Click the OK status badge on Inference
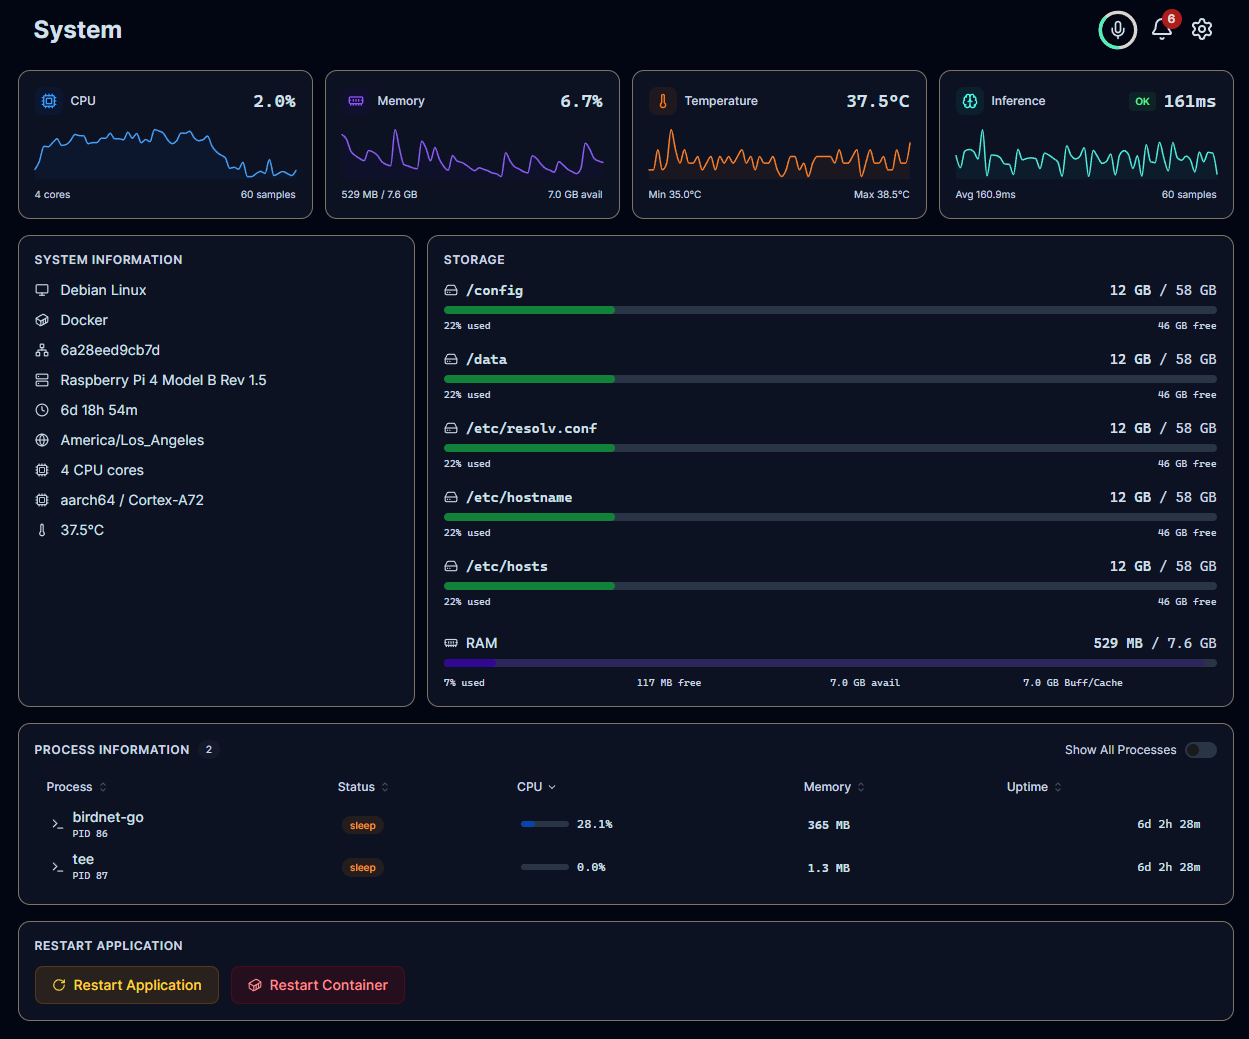1249x1039 pixels. click(x=1142, y=101)
